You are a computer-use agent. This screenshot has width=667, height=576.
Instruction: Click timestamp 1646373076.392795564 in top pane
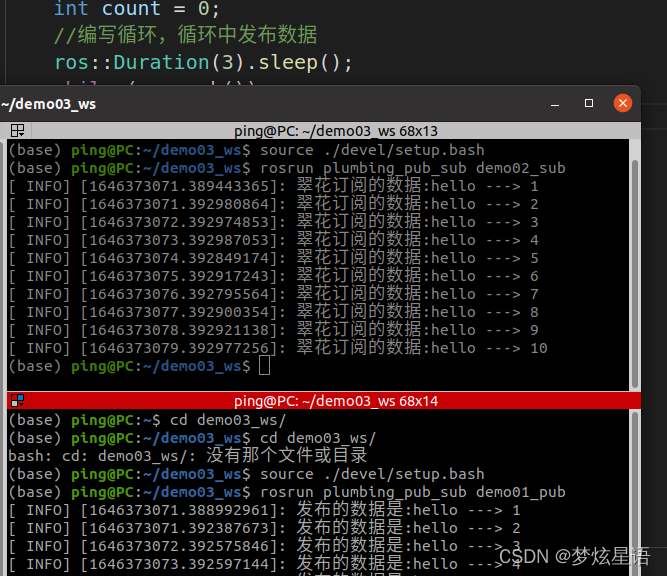pyautogui.click(x=179, y=294)
